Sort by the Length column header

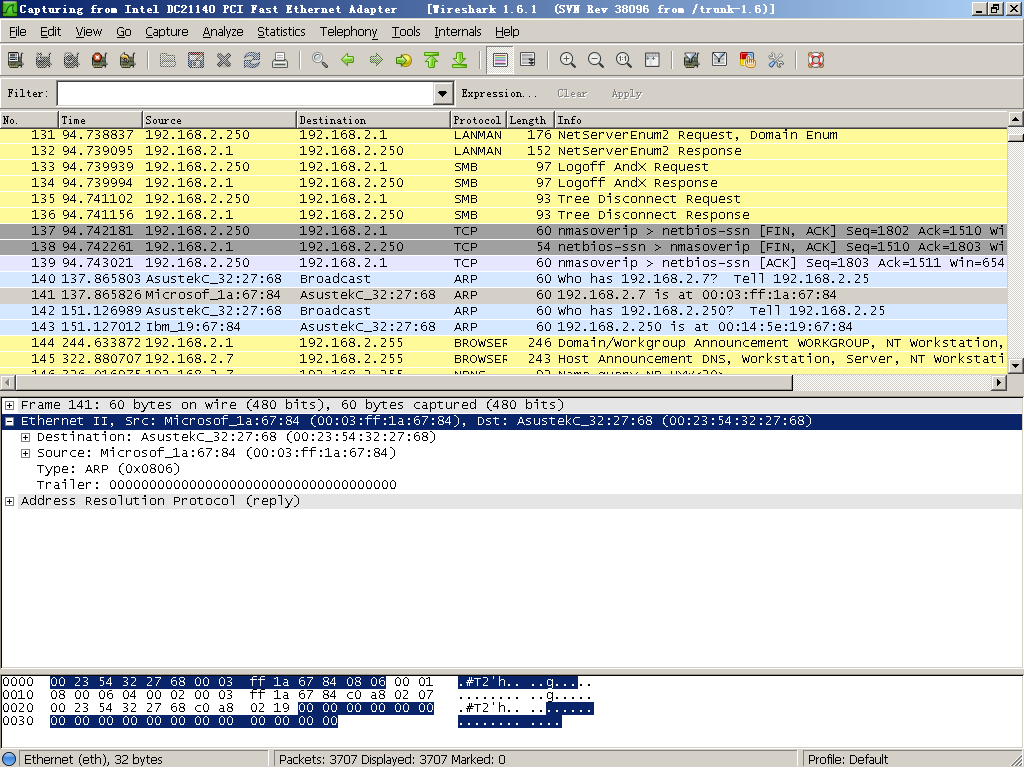[530, 120]
